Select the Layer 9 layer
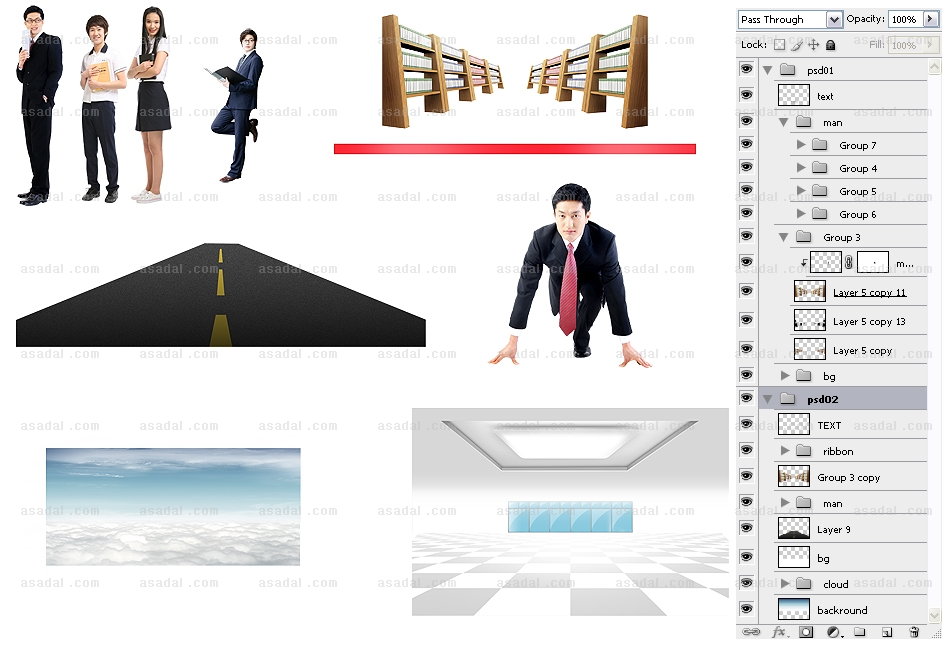This screenshot has width=950, height=647. point(834,529)
